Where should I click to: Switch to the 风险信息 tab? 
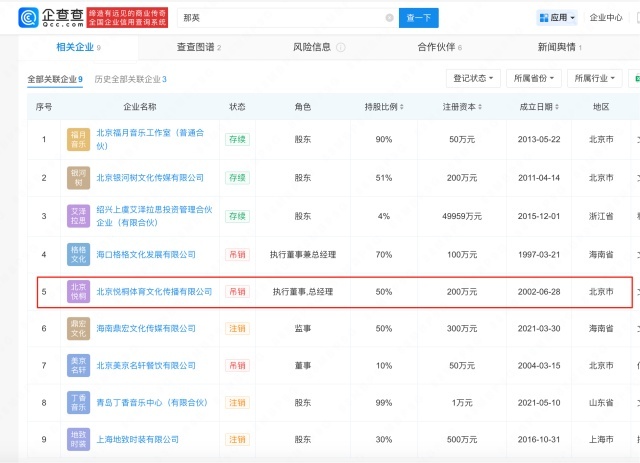312,47
